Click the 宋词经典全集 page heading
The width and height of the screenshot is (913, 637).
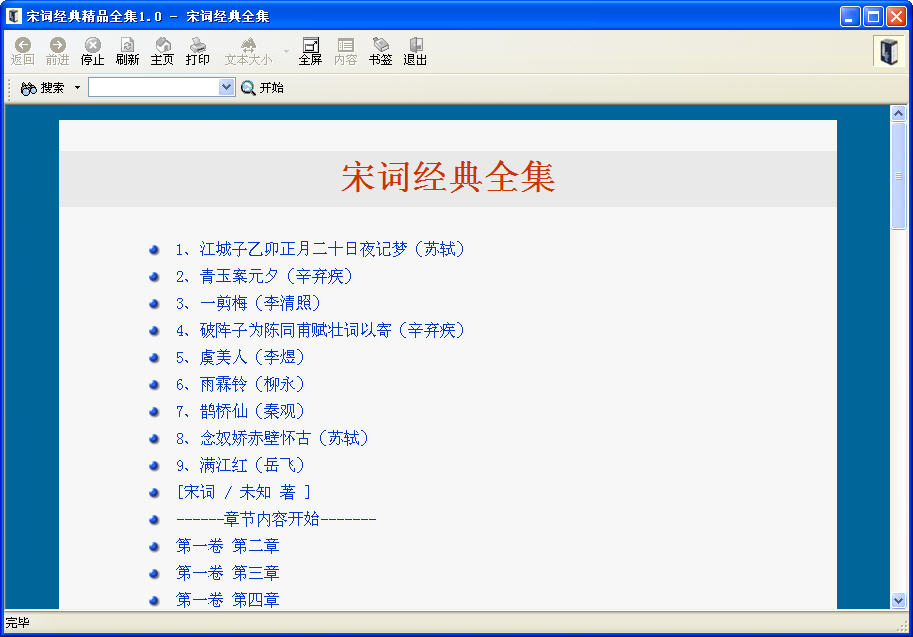pyautogui.click(x=448, y=177)
